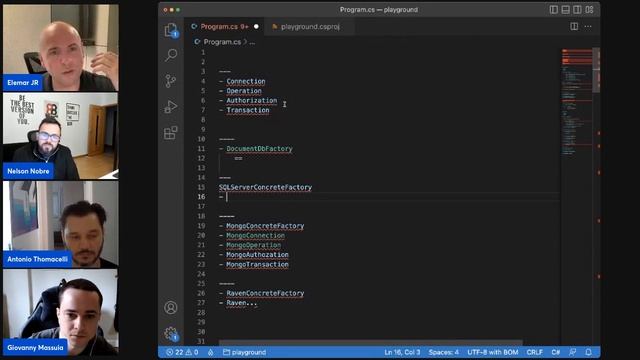The height and width of the screenshot is (360, 640).
Task: Click the unsaved dot on Program.cs tab
Action: (x=256, y=27)
